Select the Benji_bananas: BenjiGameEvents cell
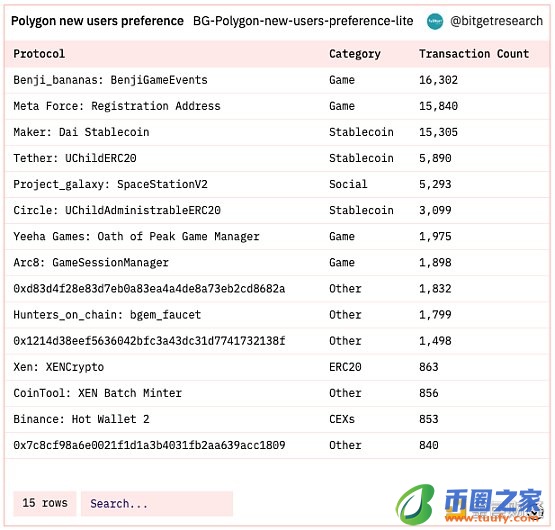The width and height of the screenshot is (555, 530). (x=110, y=80)
